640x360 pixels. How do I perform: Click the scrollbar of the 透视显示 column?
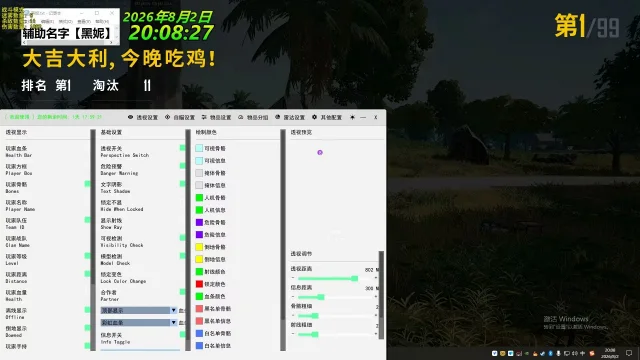[93, 240]
